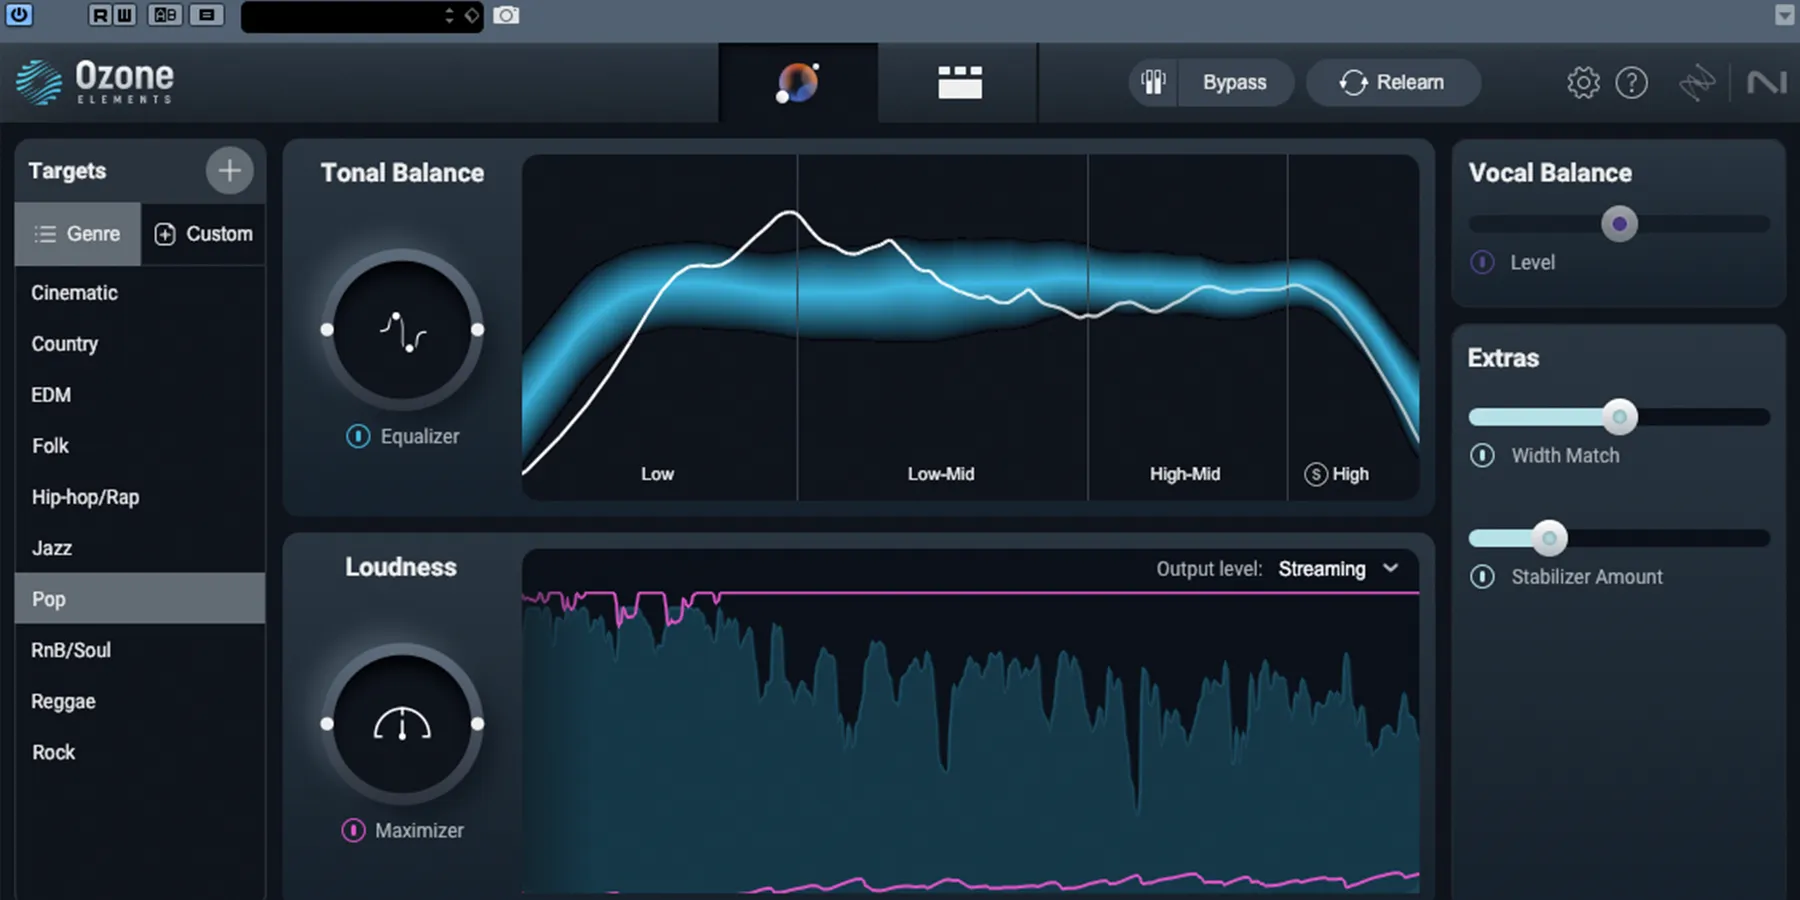1800x900 pixels.
Task: Click the plugin power icon at top left
Action: [x=19, y=15]
